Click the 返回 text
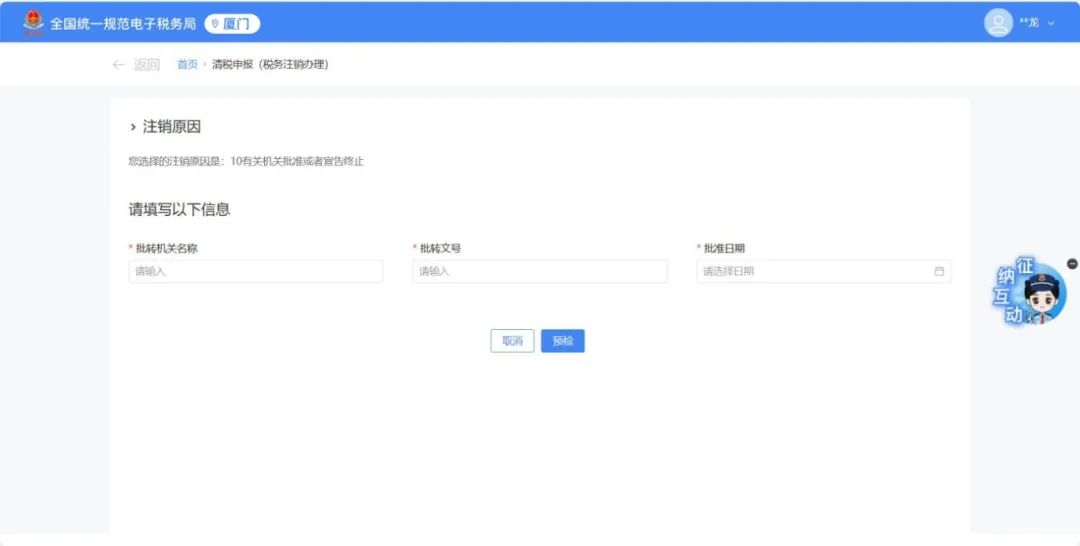The image size is (1080, 546). 147,65
